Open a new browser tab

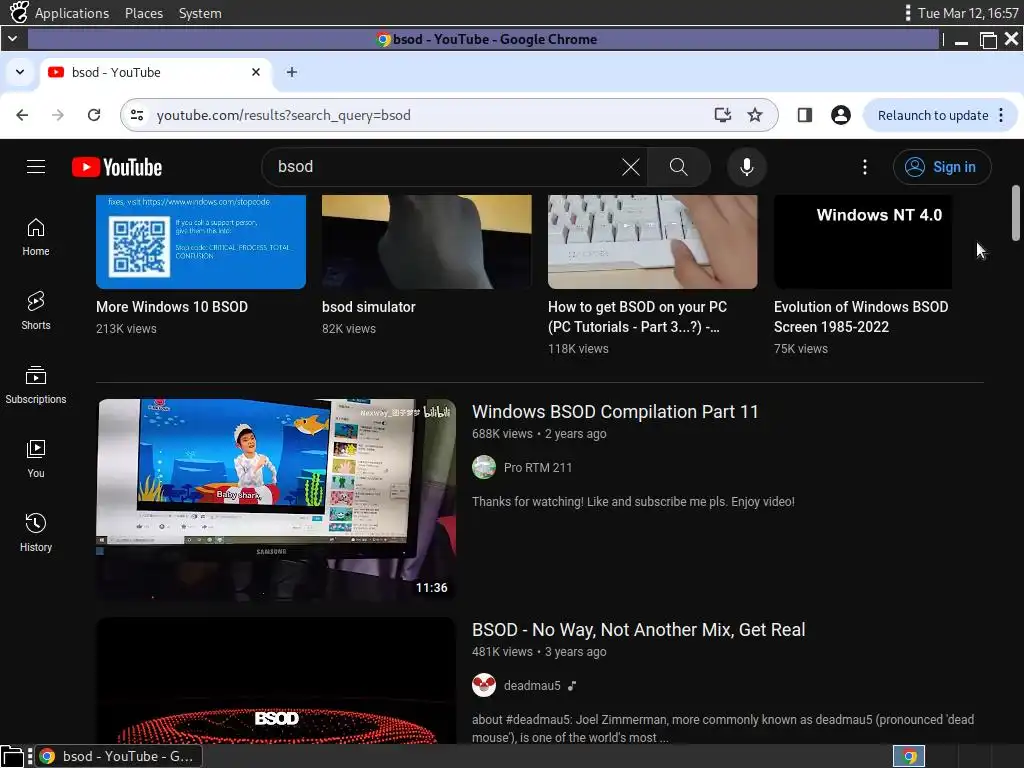point(292,72)
